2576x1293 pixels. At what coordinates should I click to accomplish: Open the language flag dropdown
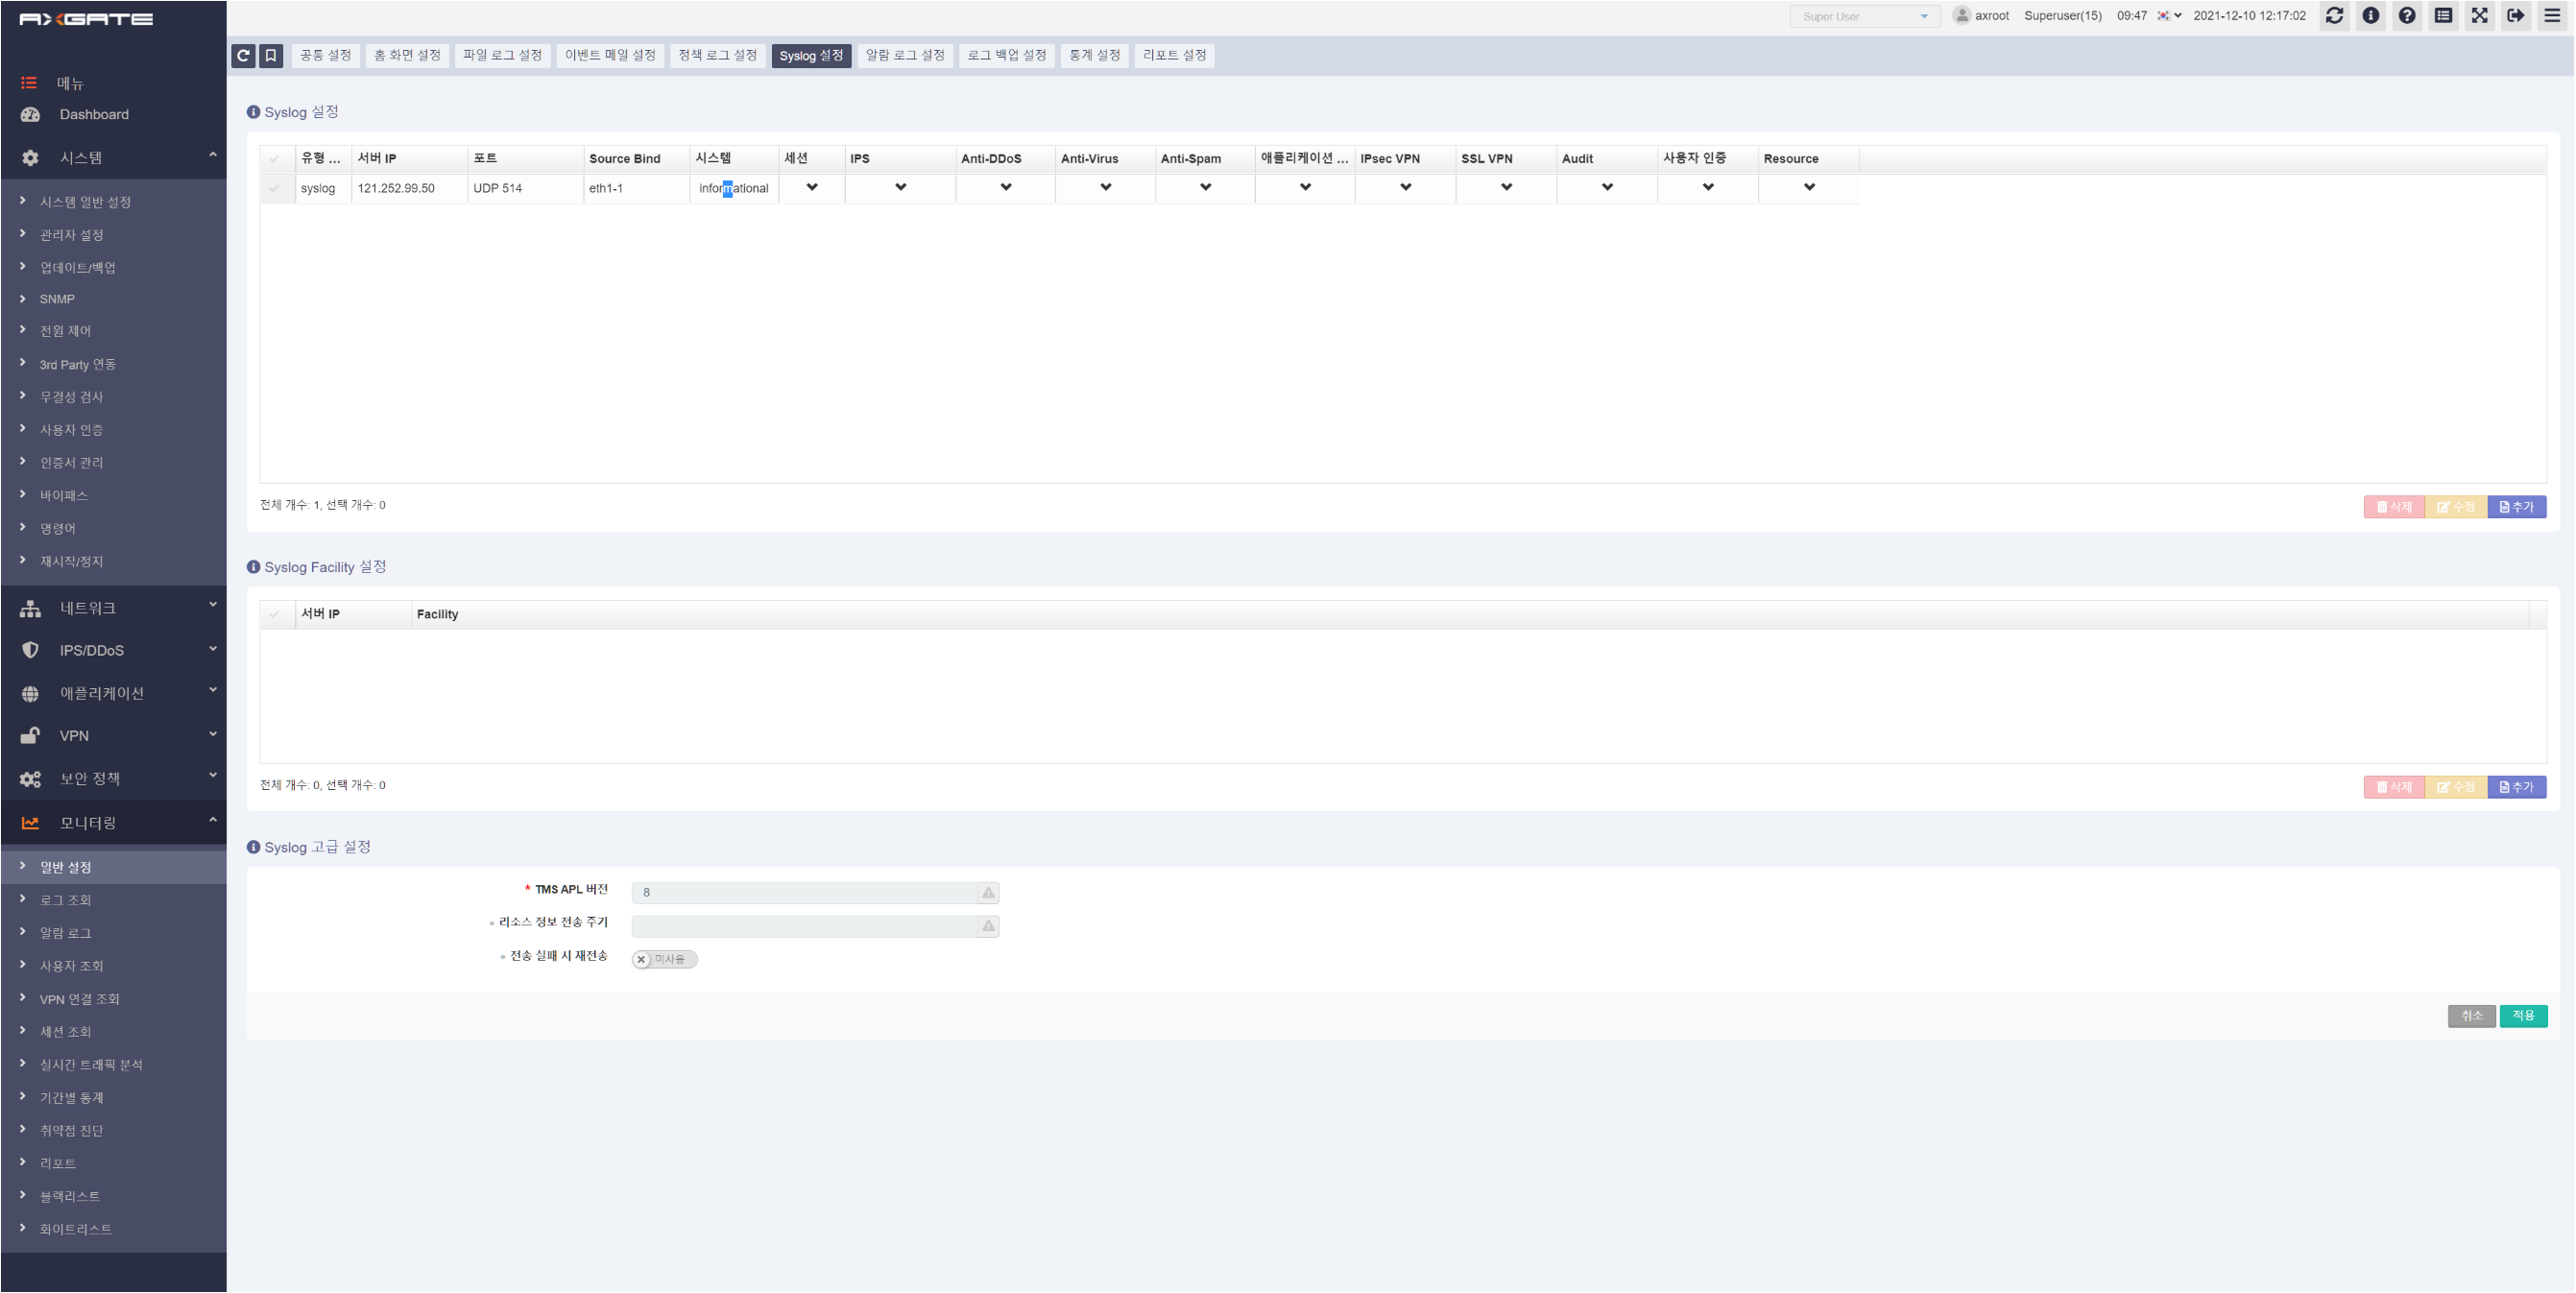pos(2169,16)
